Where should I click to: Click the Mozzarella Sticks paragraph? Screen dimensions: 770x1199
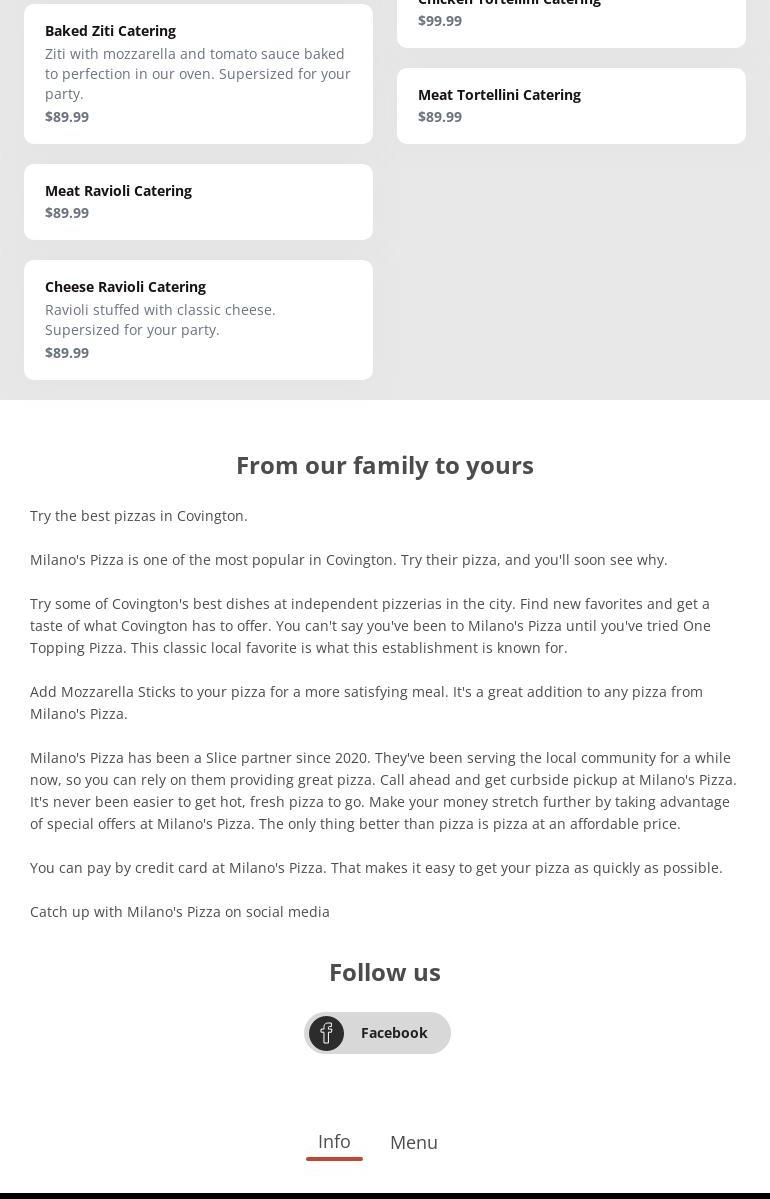pyautogui.click(x=366, y=702)
